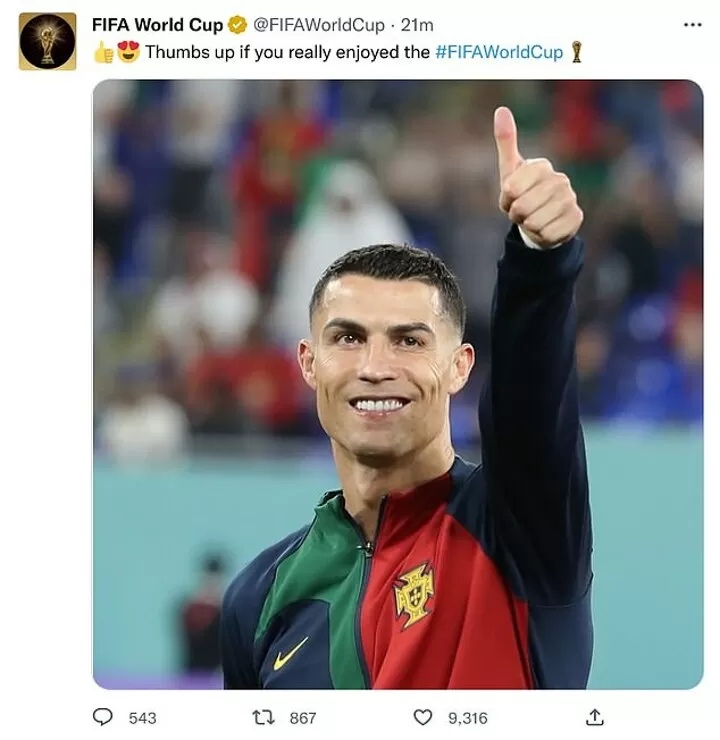Click the Portugal crest on the jacket

(x=414, y=596)
